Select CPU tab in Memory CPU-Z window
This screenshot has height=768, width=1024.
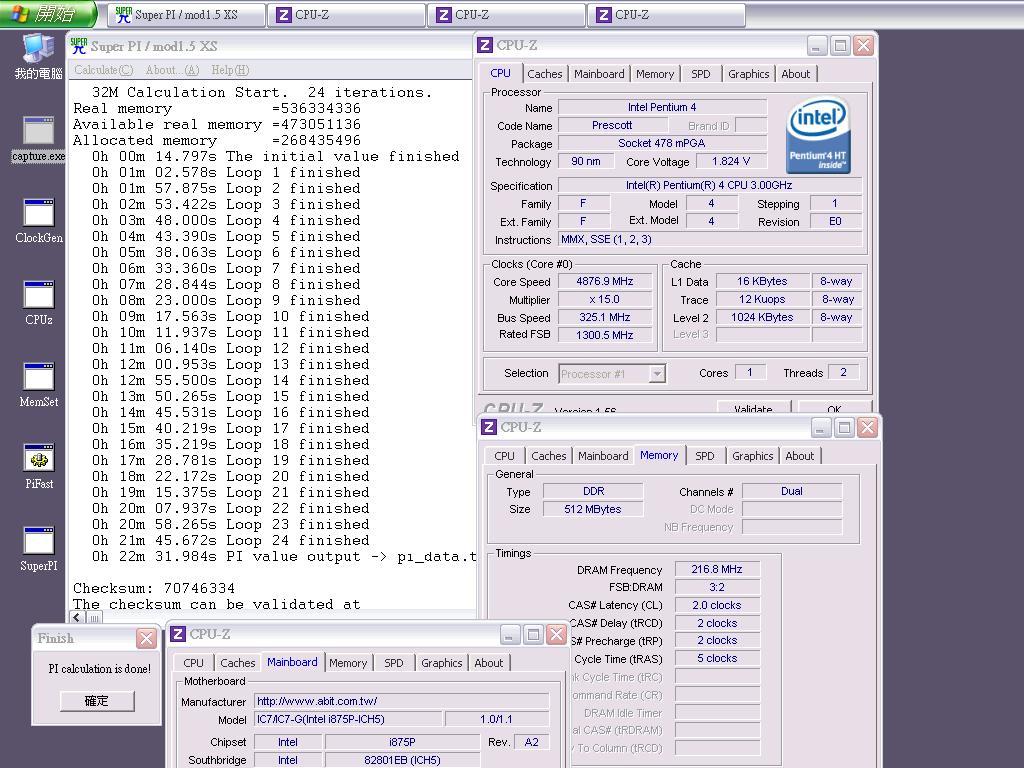(504, 456)
